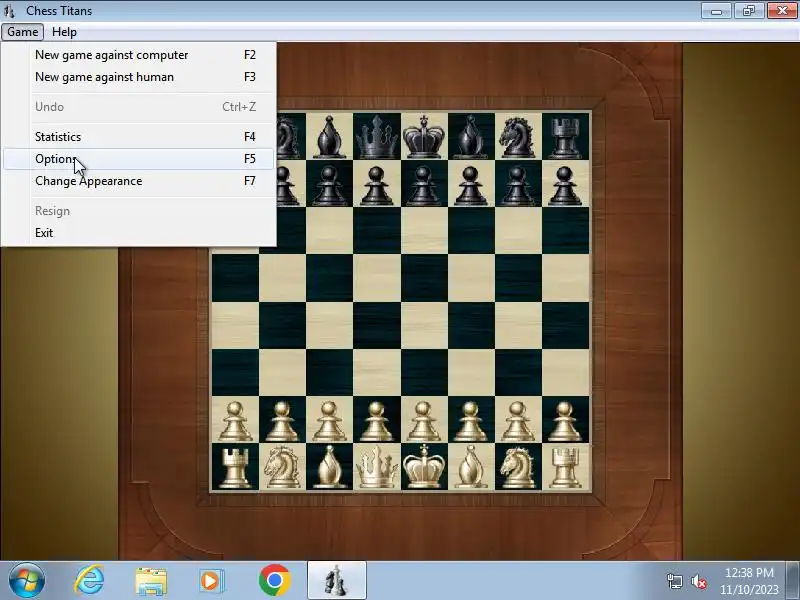Select the white pawn on e2
The height and width of the screenshot is (600, 800).
click(423, 421)
